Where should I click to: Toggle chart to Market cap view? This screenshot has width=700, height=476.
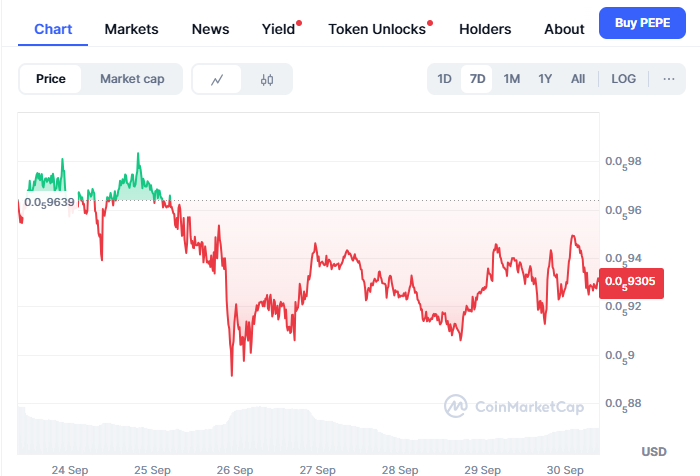pyautogui.click(x=132, y=79)
